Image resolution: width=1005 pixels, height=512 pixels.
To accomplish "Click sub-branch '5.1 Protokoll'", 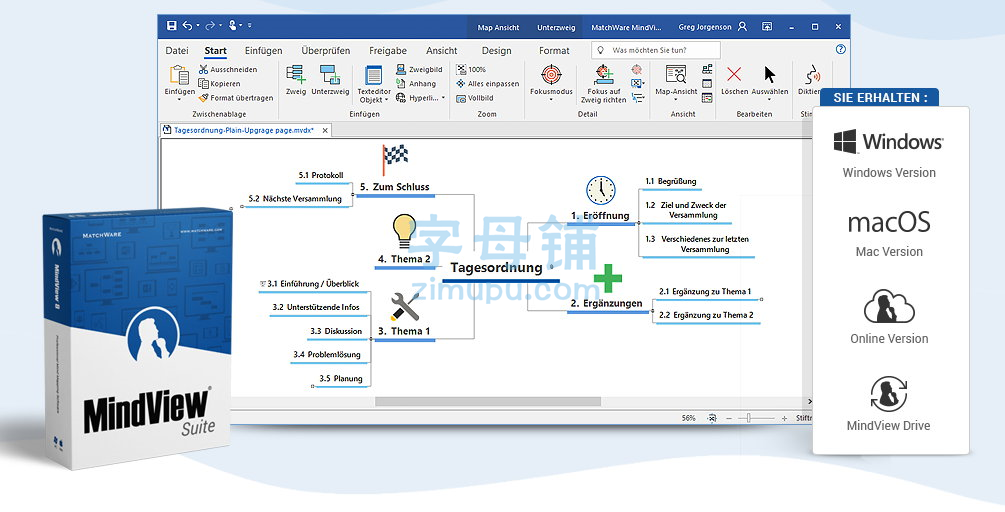I will pos(320,175).
